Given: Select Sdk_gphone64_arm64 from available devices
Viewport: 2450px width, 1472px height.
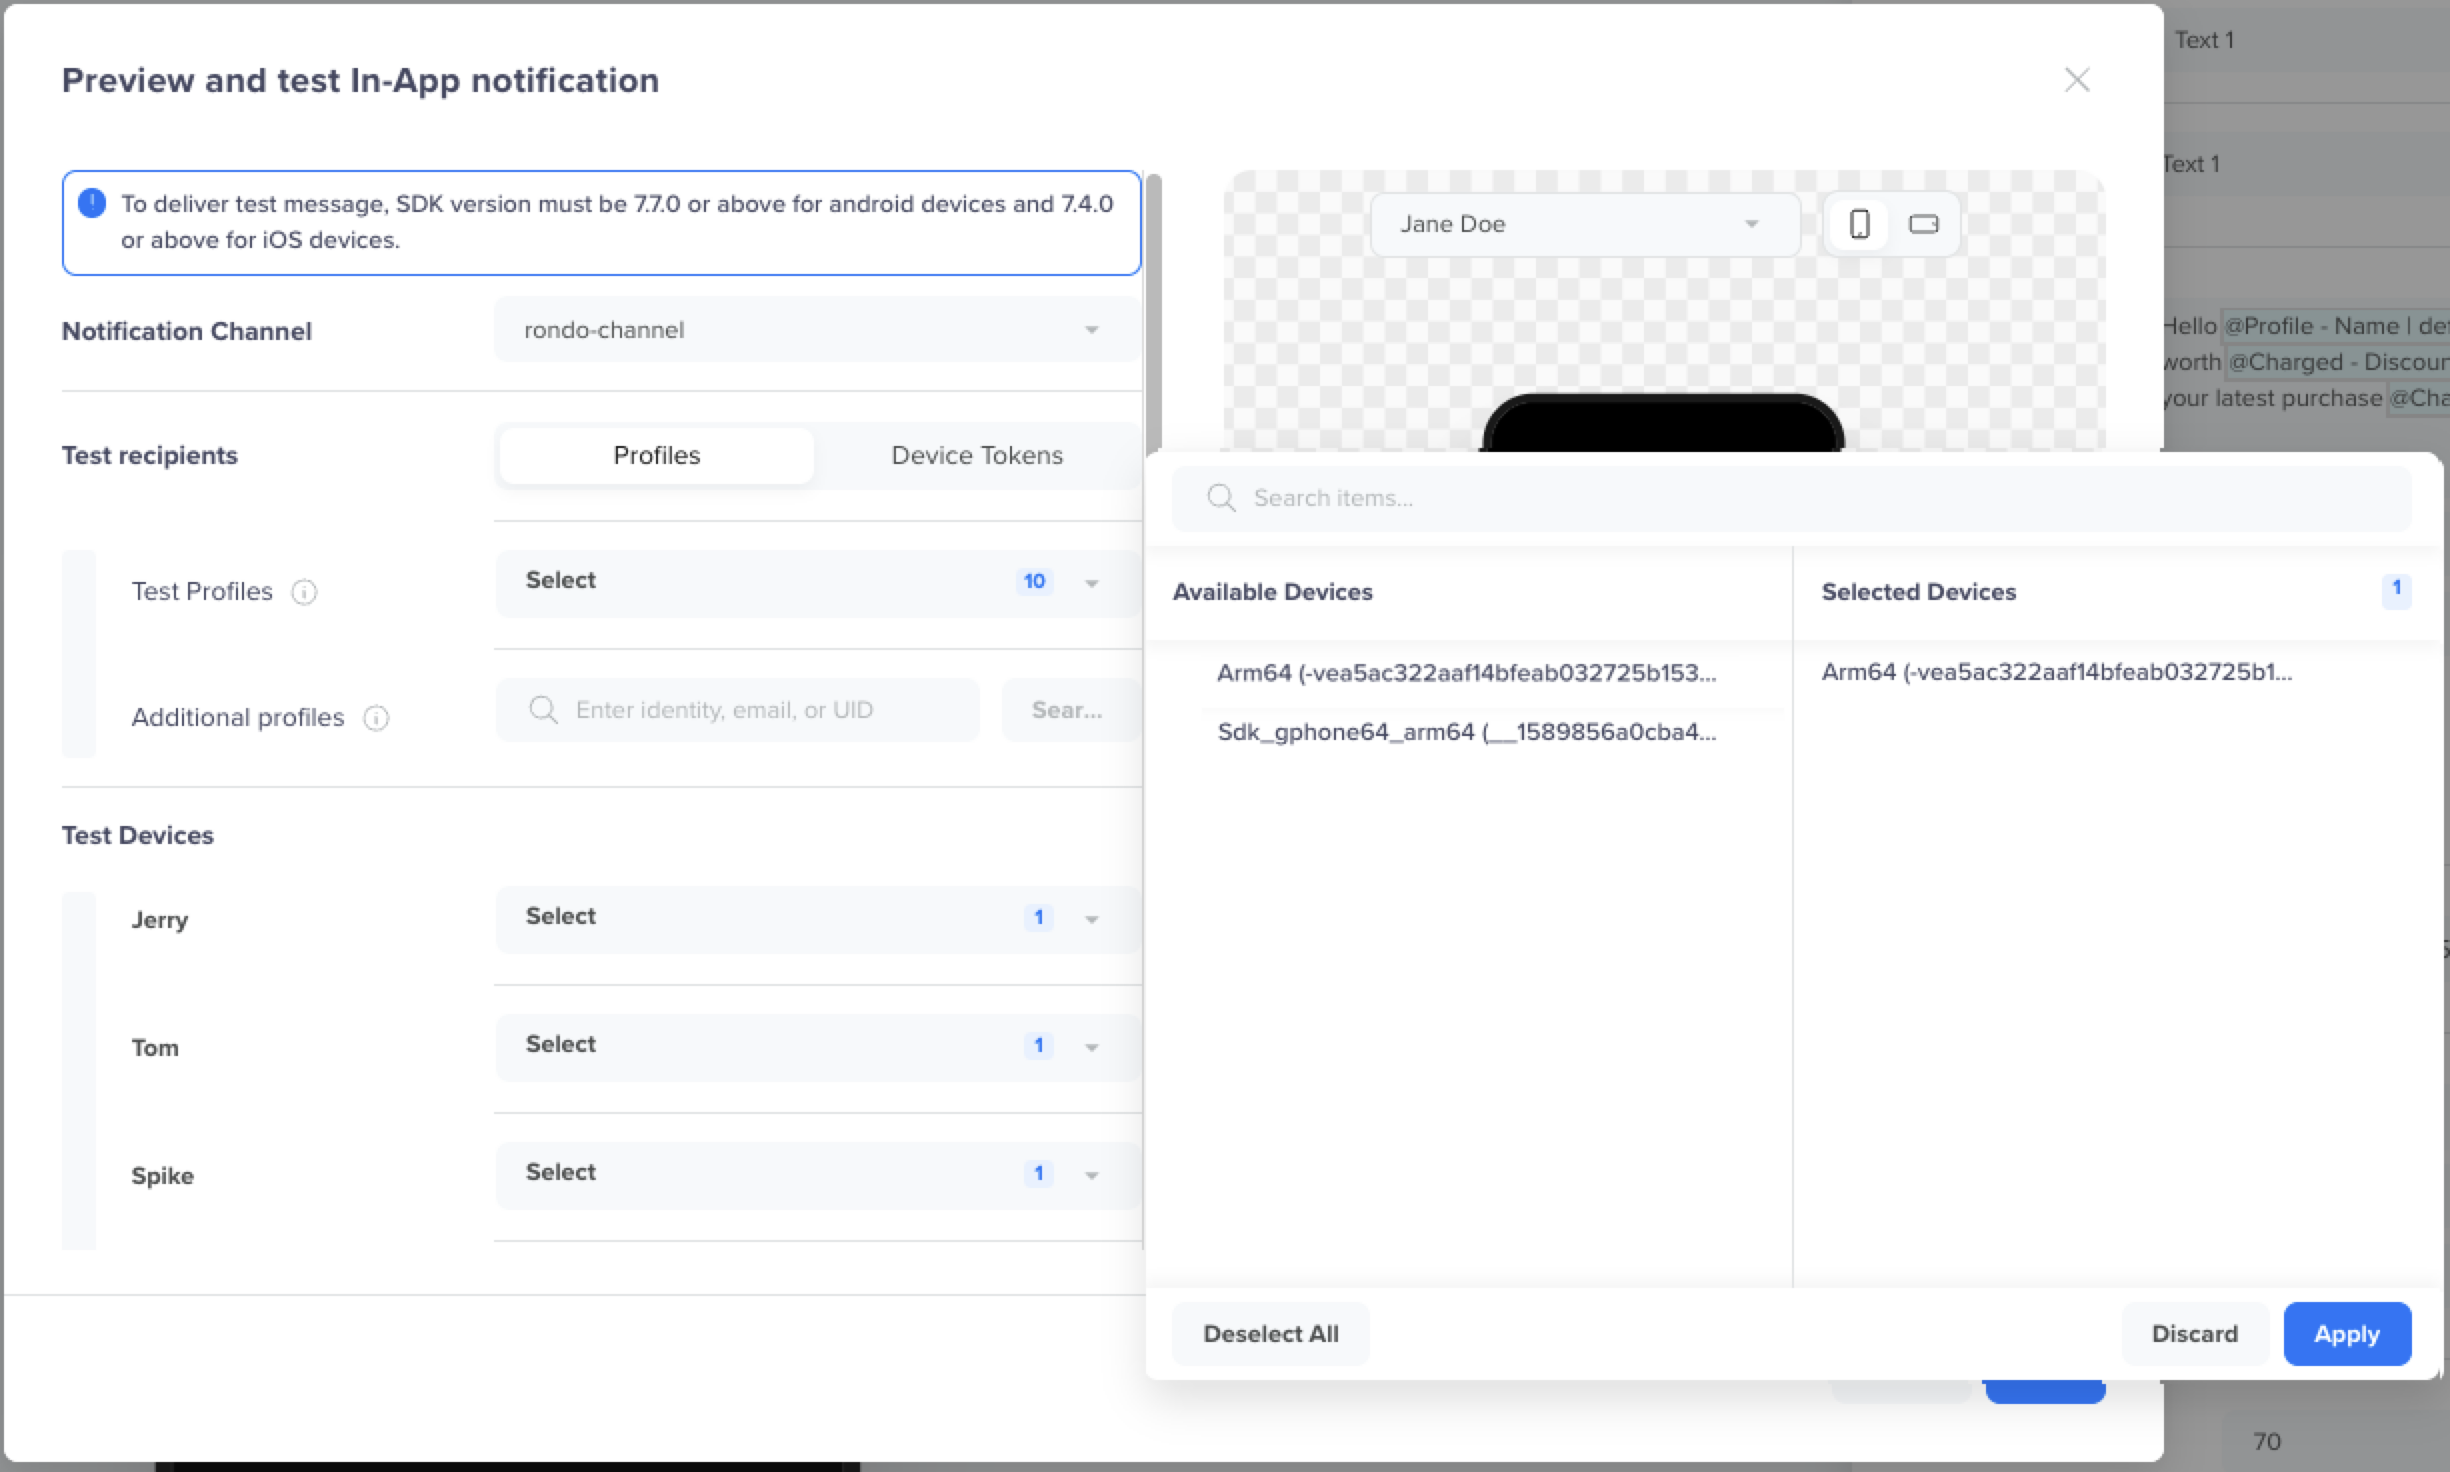Looking at the screenshot, I should (x=1466, y=732).
